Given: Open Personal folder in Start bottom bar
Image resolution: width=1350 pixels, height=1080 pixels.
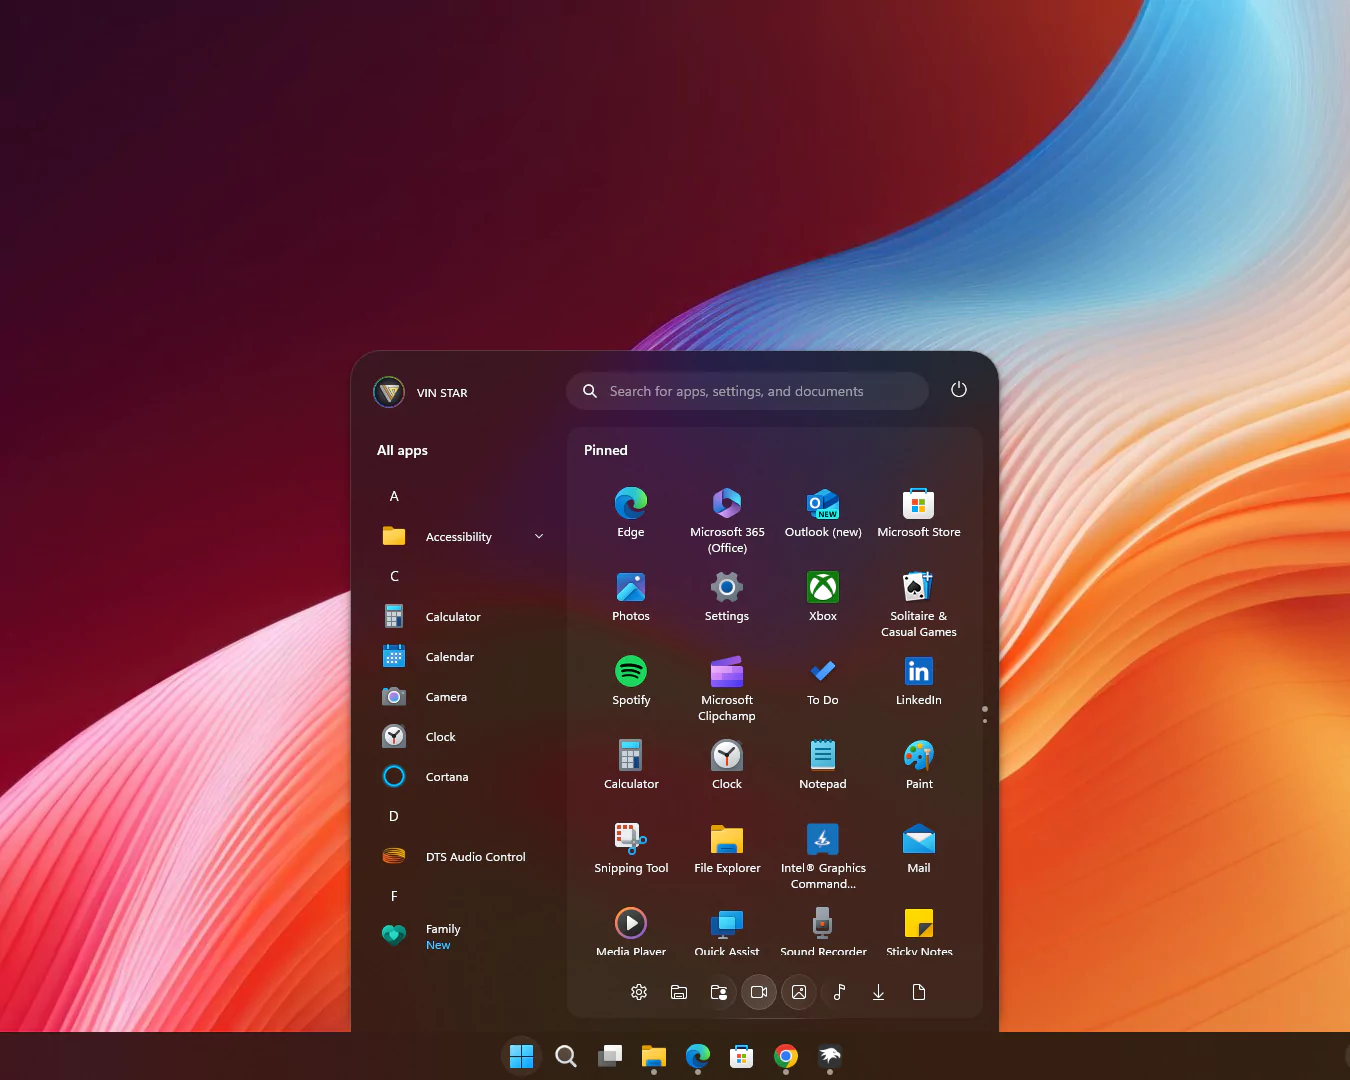Looking at the screenshot, I should [719, 992].
